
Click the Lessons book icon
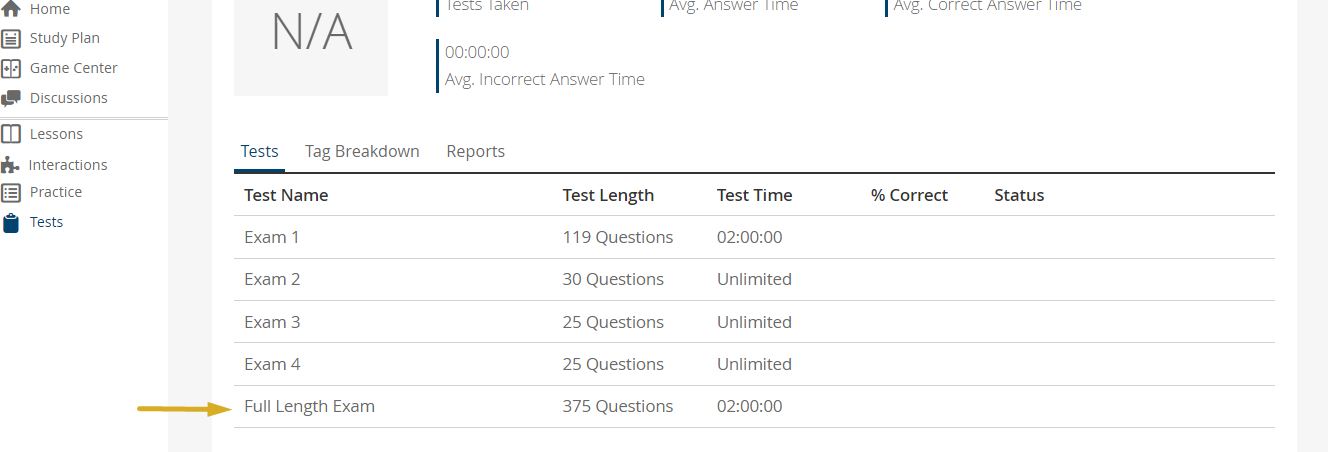[11, 134]
